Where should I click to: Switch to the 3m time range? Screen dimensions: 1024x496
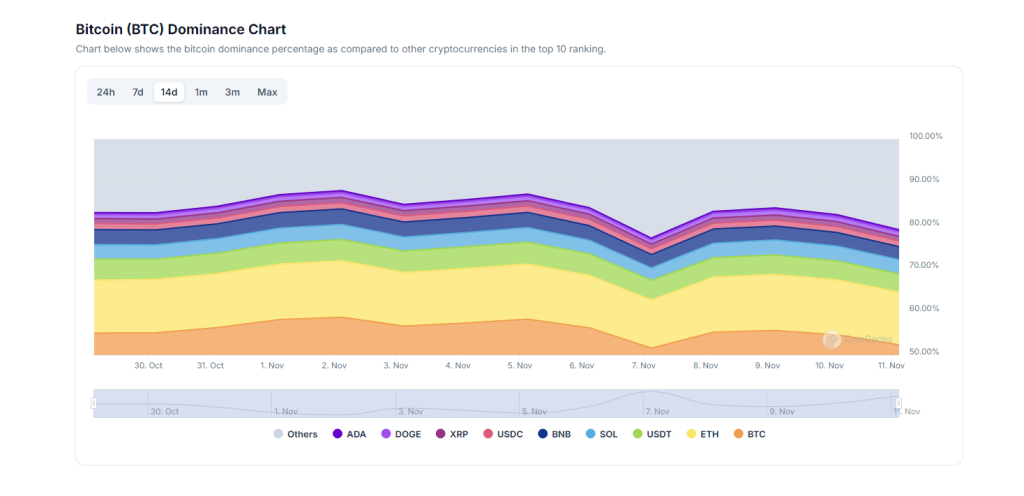click(232, 92)
